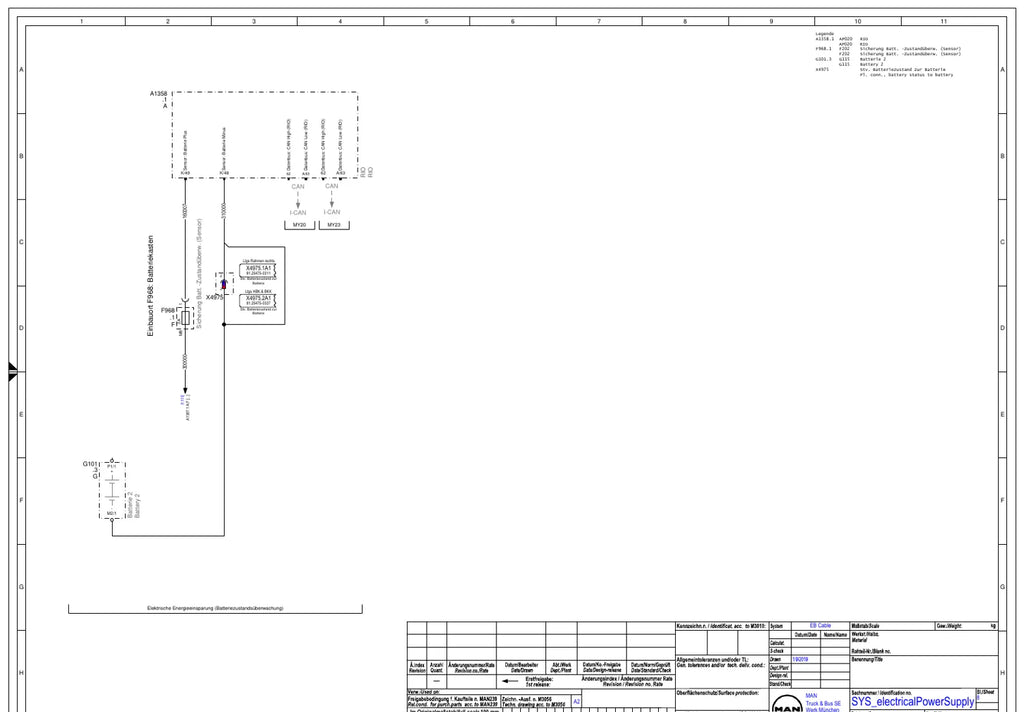Select the G101 battery symbol
This screenshot has height=712, width=1024.
click(112, 491)
